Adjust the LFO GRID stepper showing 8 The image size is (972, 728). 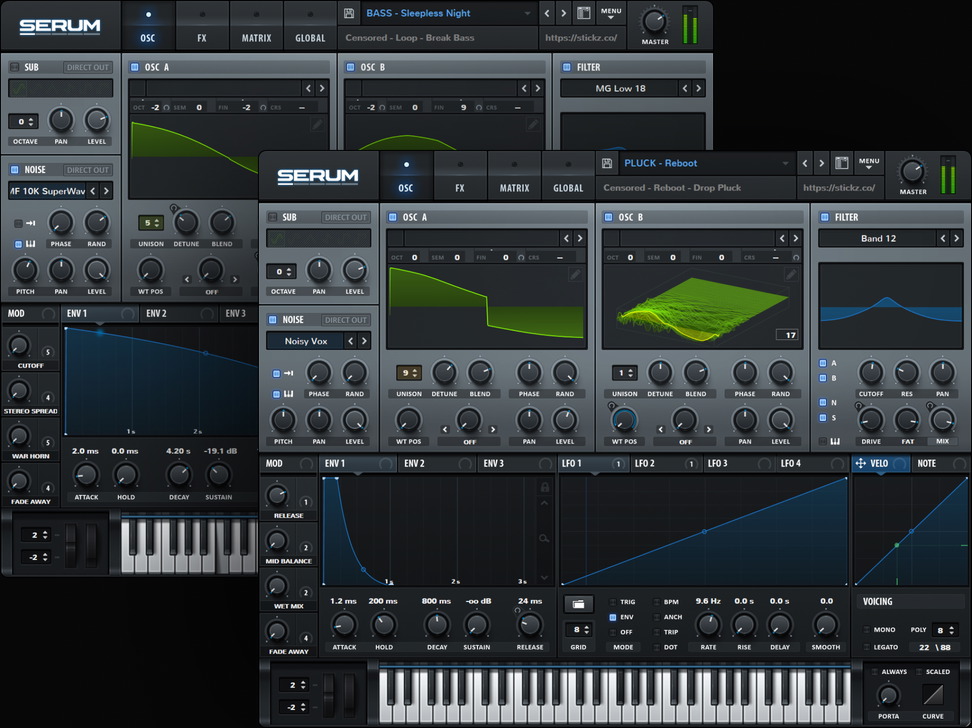[578, 629]
